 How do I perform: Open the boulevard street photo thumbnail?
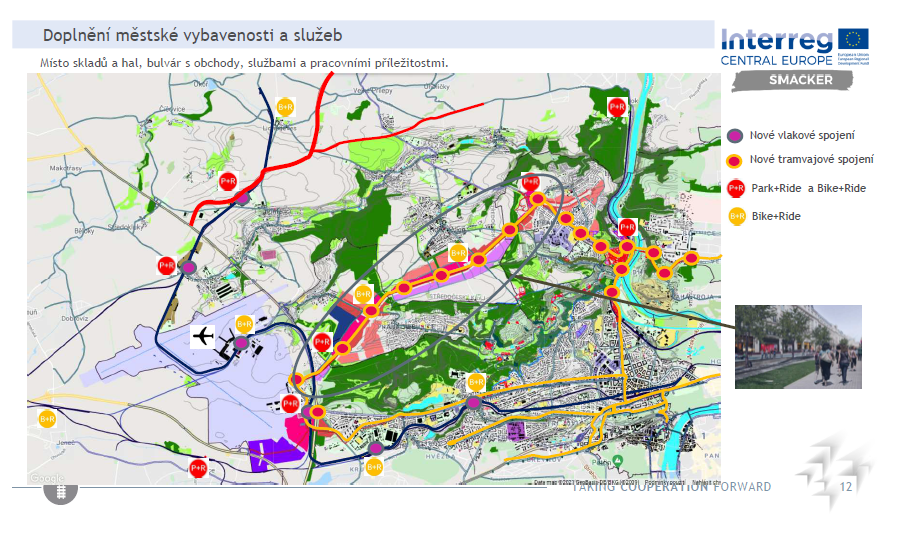(798, 347)
